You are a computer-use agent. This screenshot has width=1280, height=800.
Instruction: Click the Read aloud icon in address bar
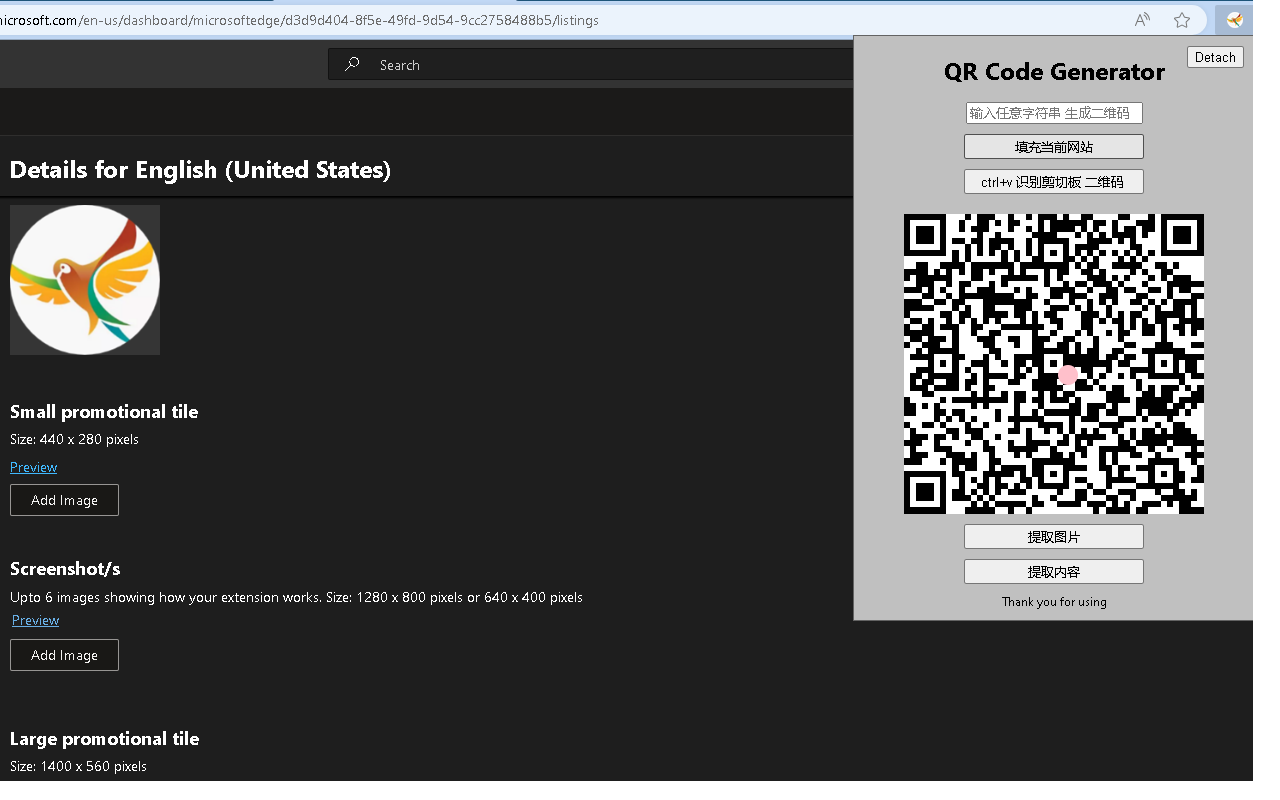tap(1142, 20)
